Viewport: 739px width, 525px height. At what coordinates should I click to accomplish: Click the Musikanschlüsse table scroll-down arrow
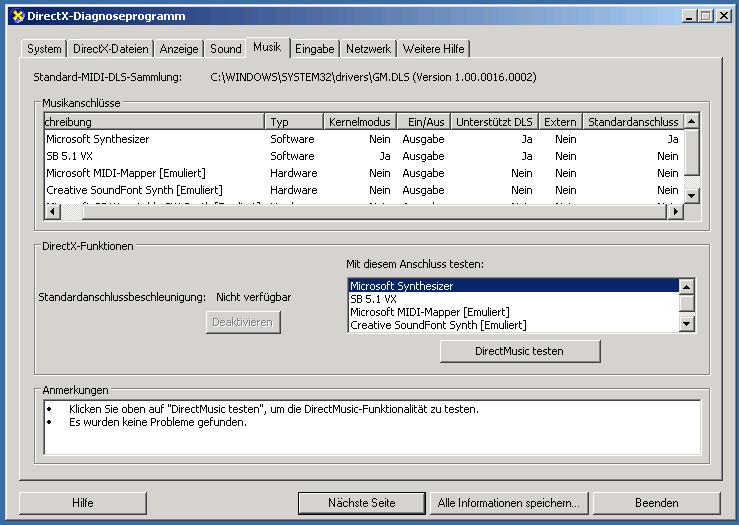[691, 195]
